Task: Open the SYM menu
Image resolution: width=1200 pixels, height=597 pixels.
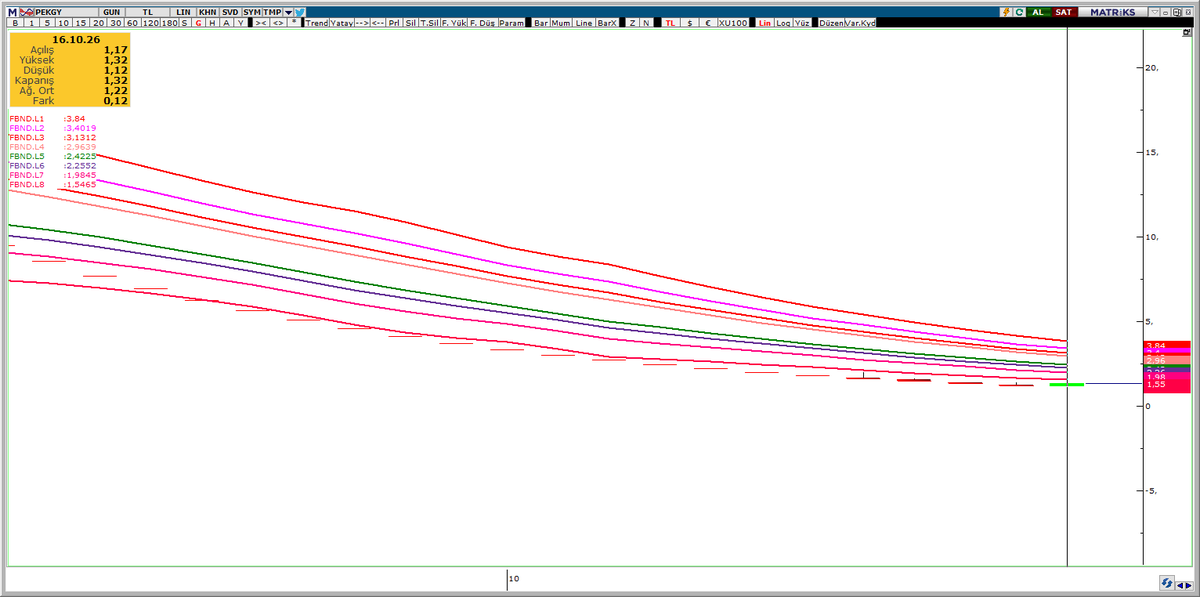Action: click(x=252, y=11)
